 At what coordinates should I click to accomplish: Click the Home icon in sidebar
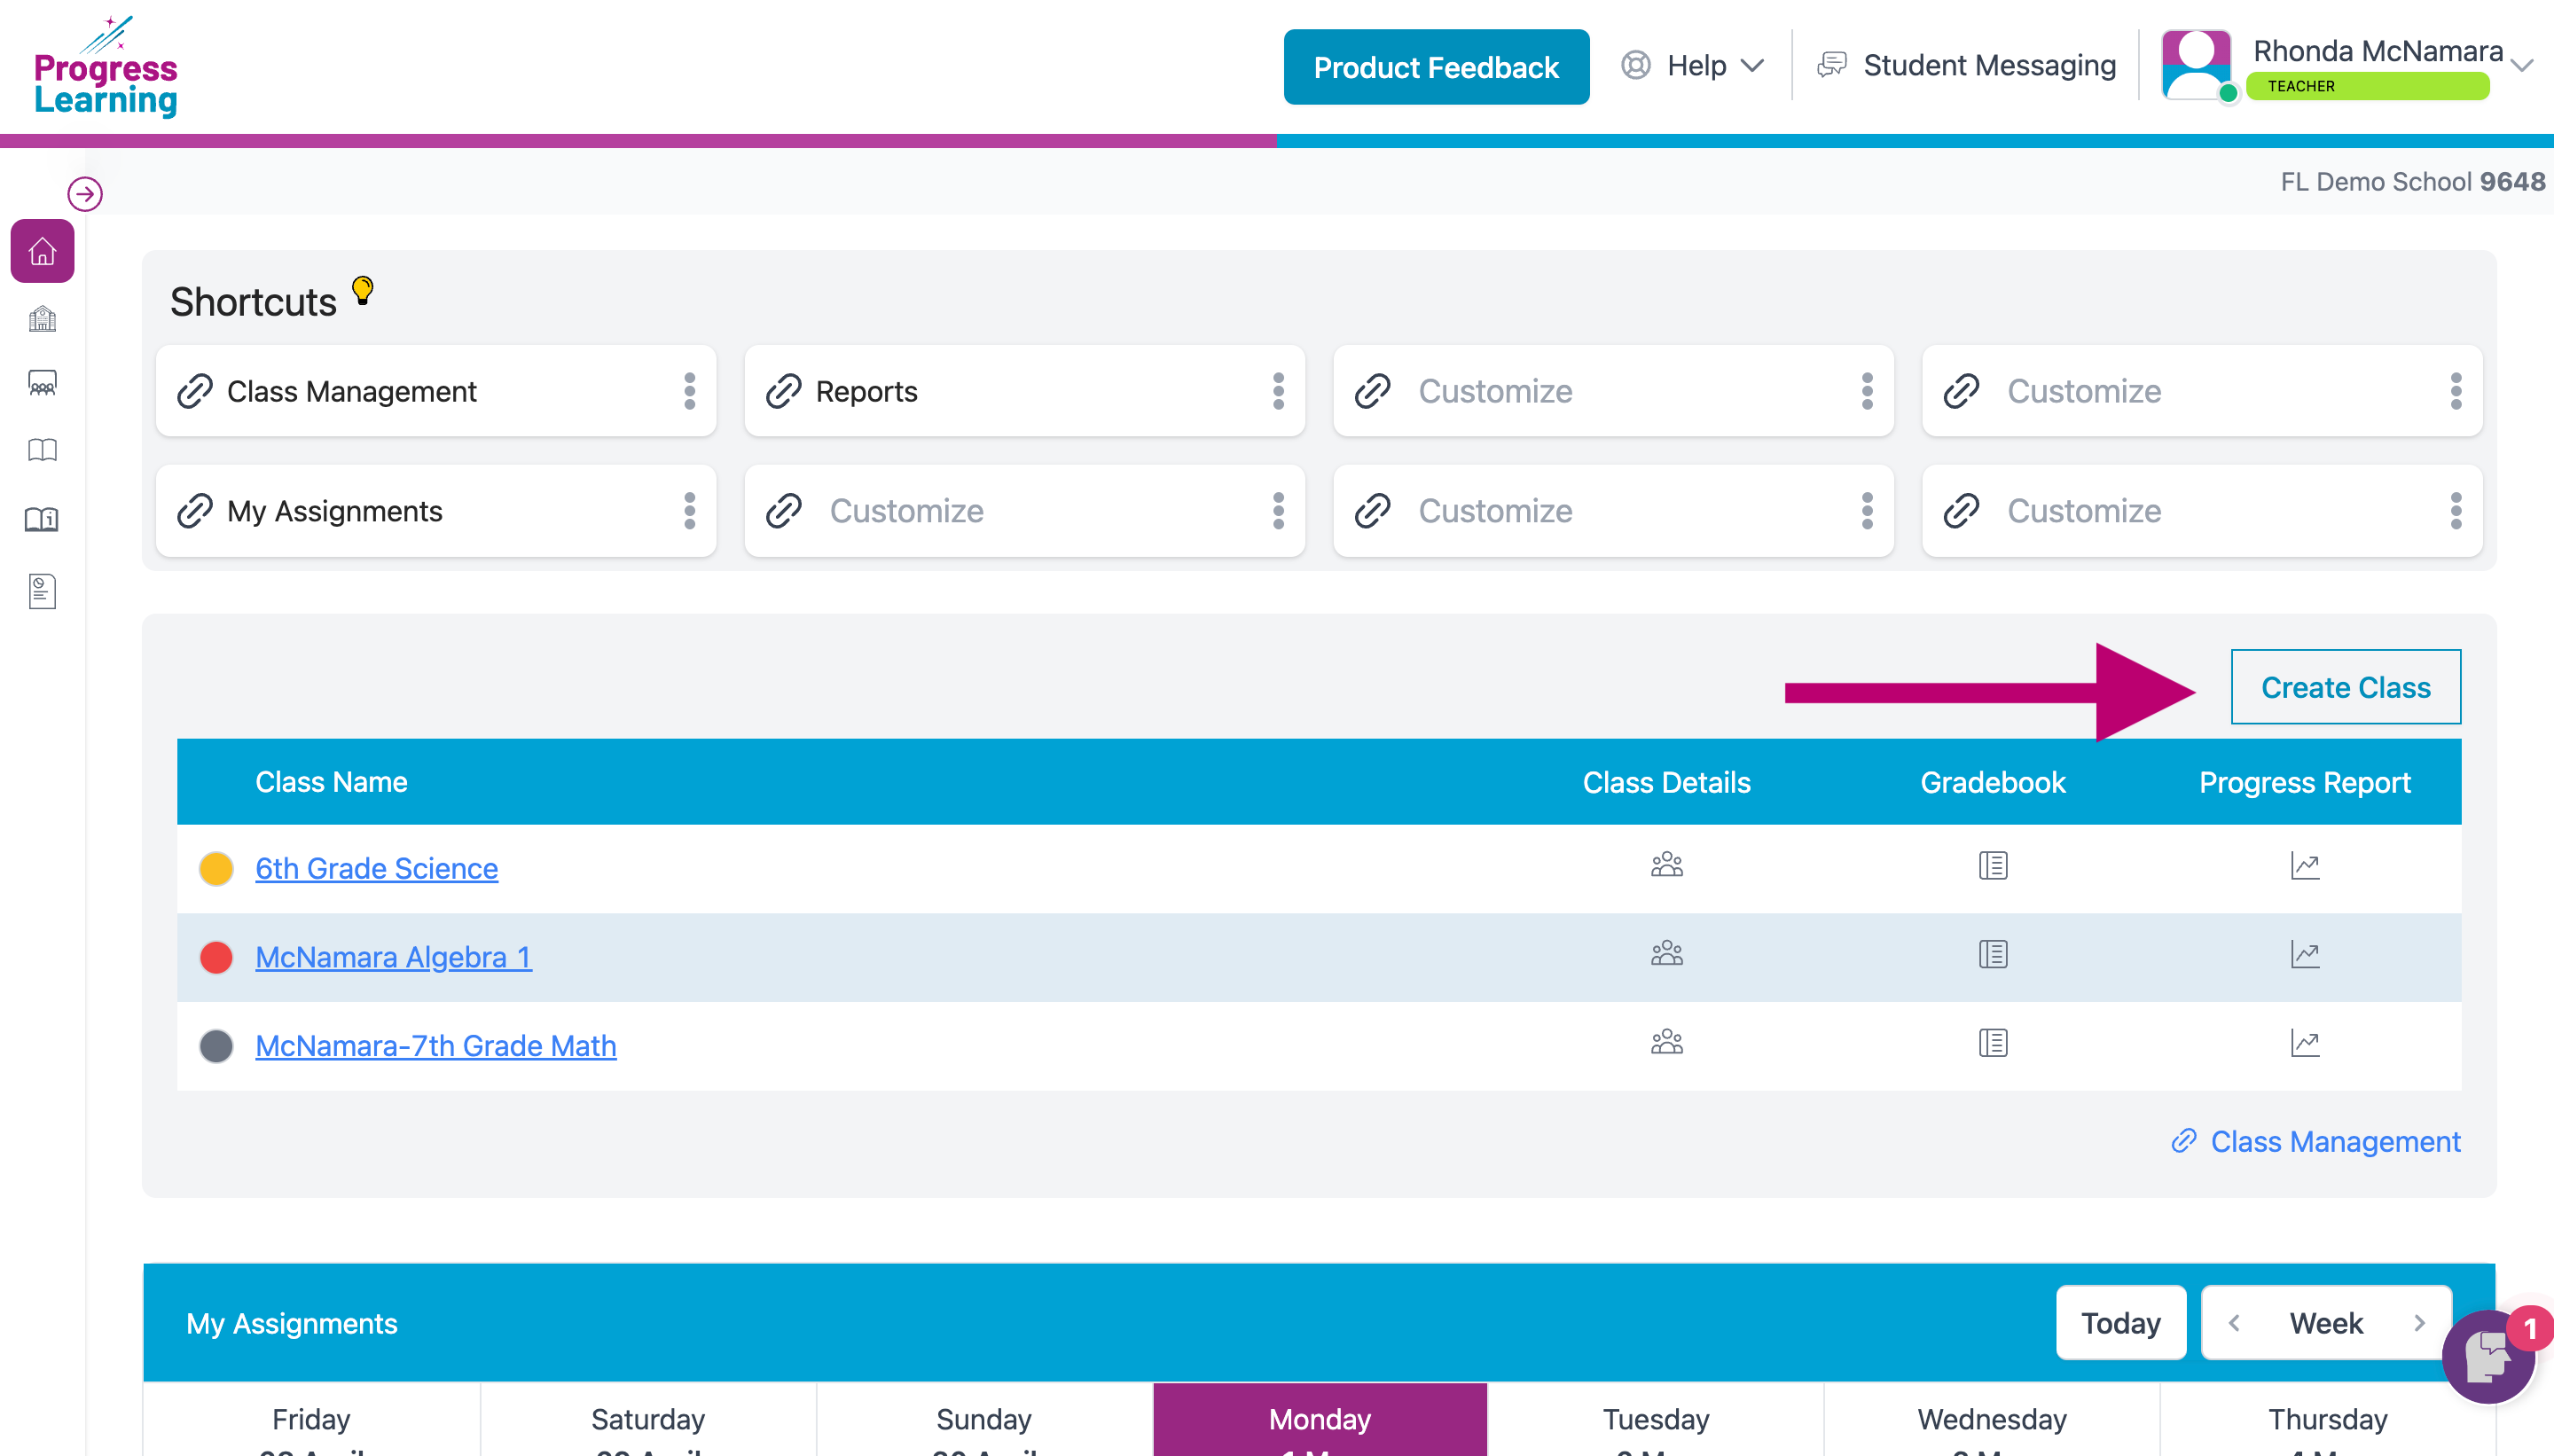pos(42,251)
